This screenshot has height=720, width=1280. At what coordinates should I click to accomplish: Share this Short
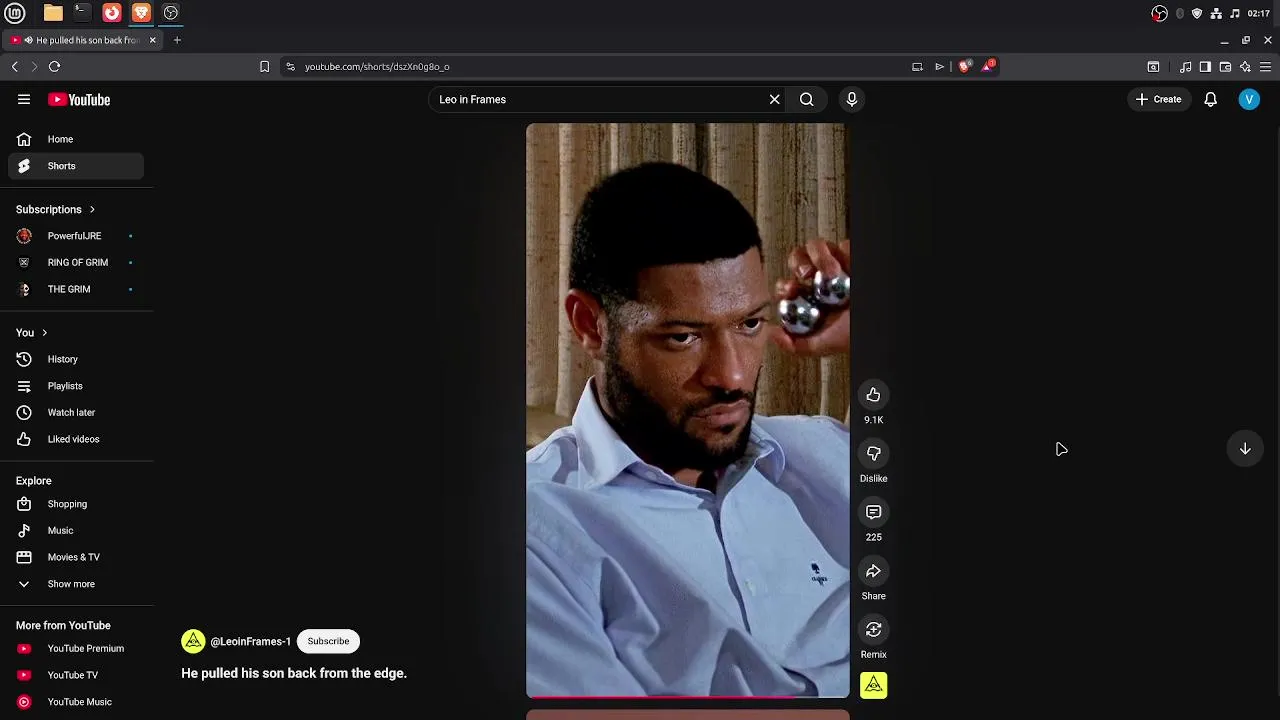[x=873, y=571]
